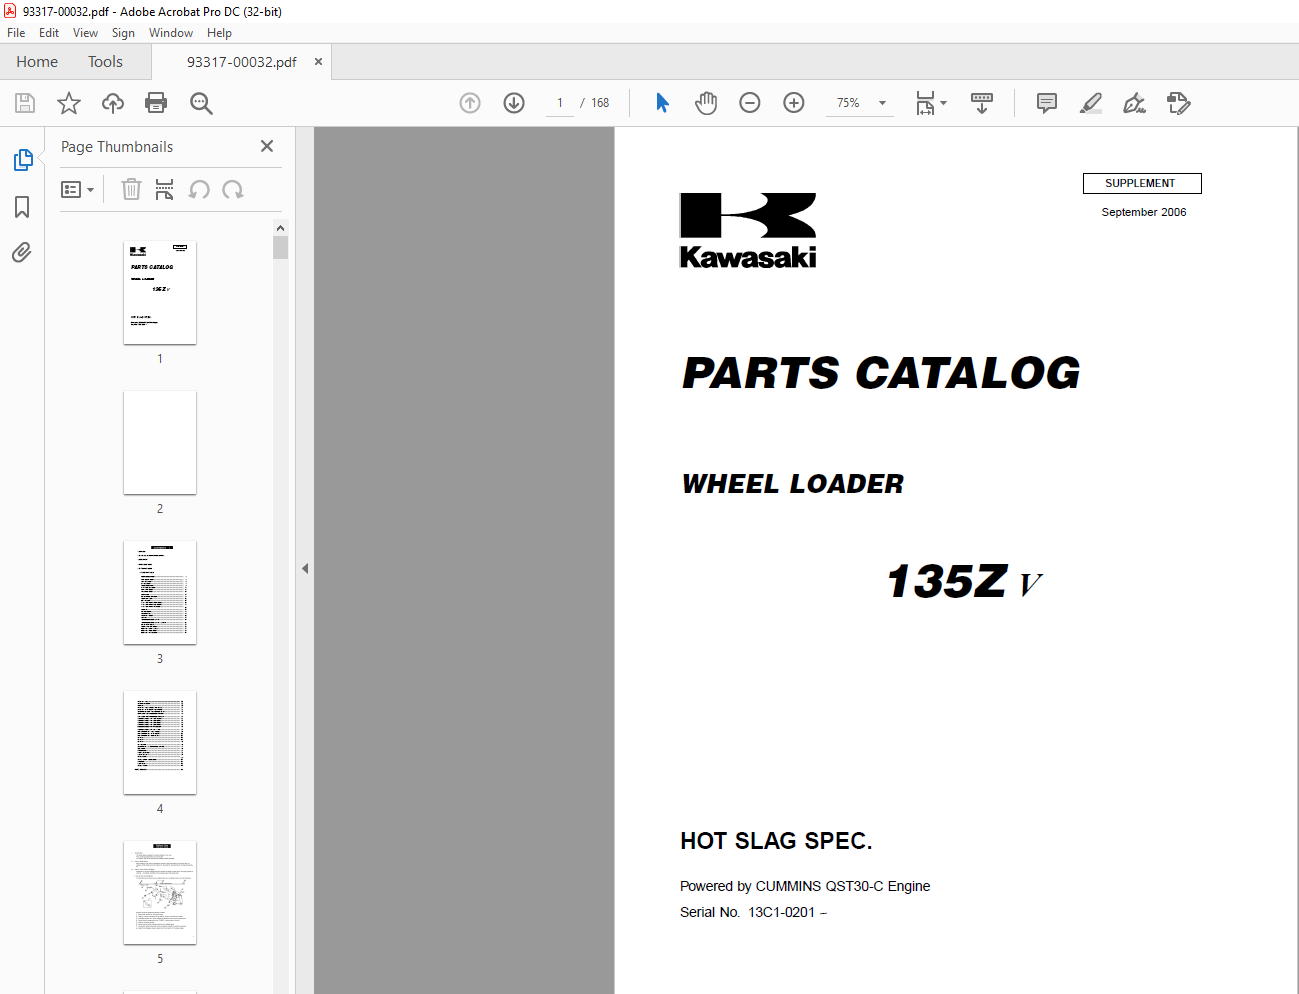This screenshot has width=1299, height=994.
Task: Go to the previous page arrow
Action: (470, 103)
